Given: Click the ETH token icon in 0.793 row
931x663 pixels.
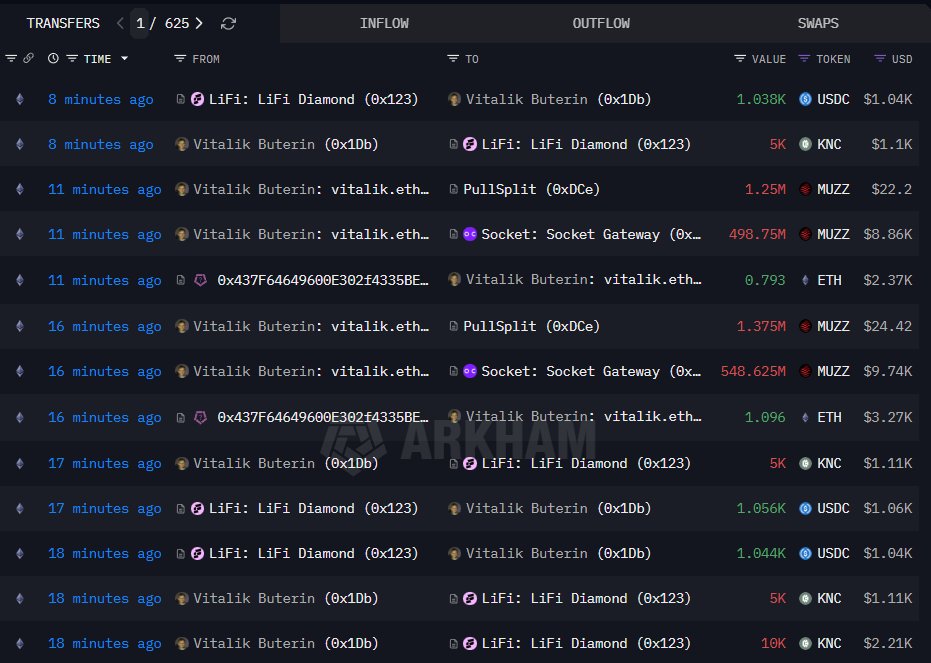Looking at the screenshot, I should (x=805, y=280).
